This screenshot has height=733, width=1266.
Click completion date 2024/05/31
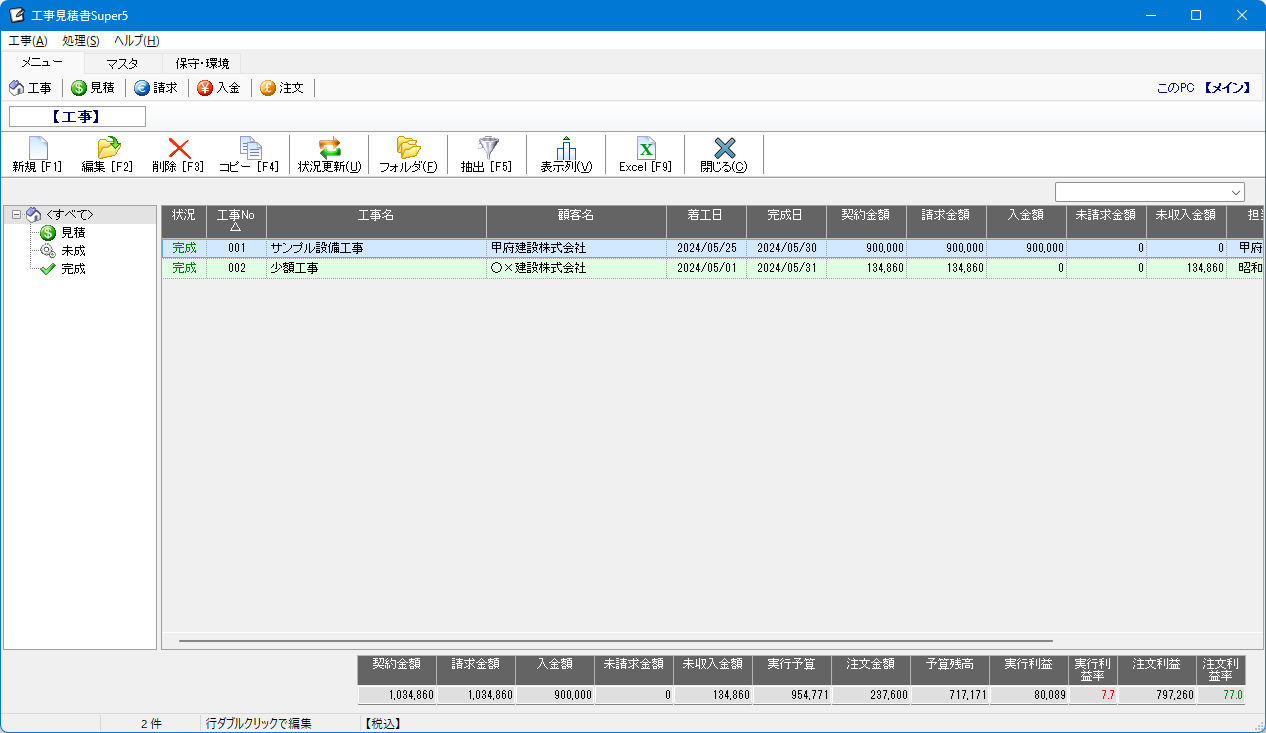[786, 268]
